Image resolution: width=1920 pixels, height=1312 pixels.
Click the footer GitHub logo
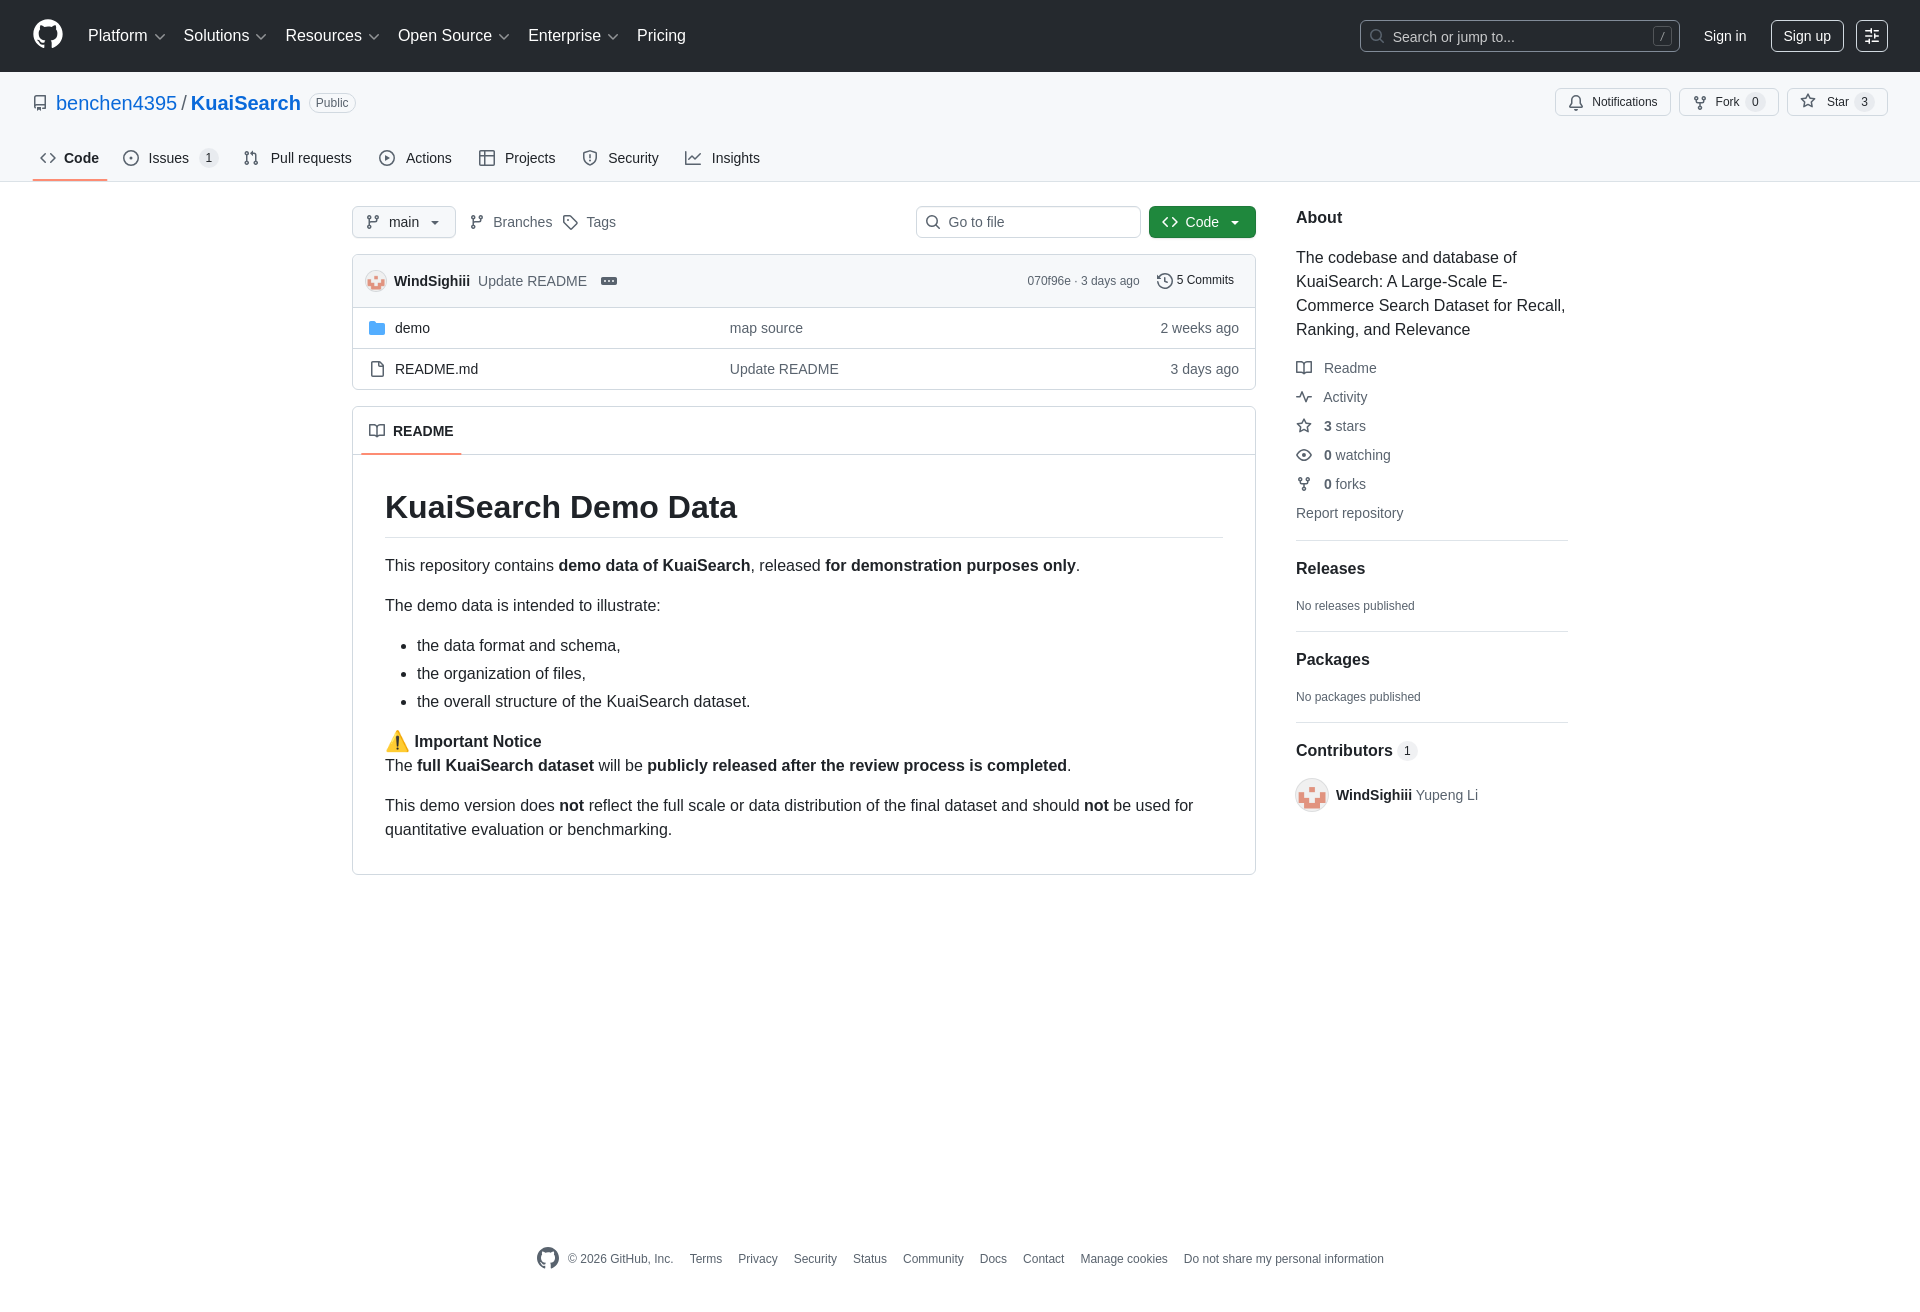tap(548, 1258)
